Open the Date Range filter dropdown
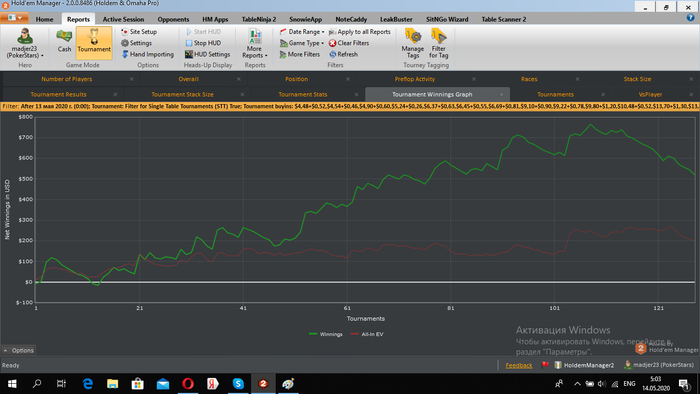The width and height of the screenshot is (700, 394). 302,32
